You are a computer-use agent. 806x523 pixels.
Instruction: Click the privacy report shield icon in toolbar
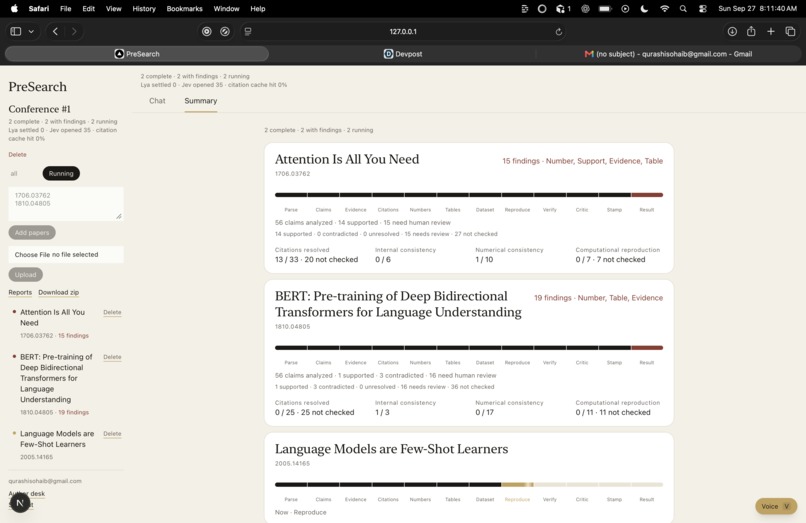[x=207, y=31]
